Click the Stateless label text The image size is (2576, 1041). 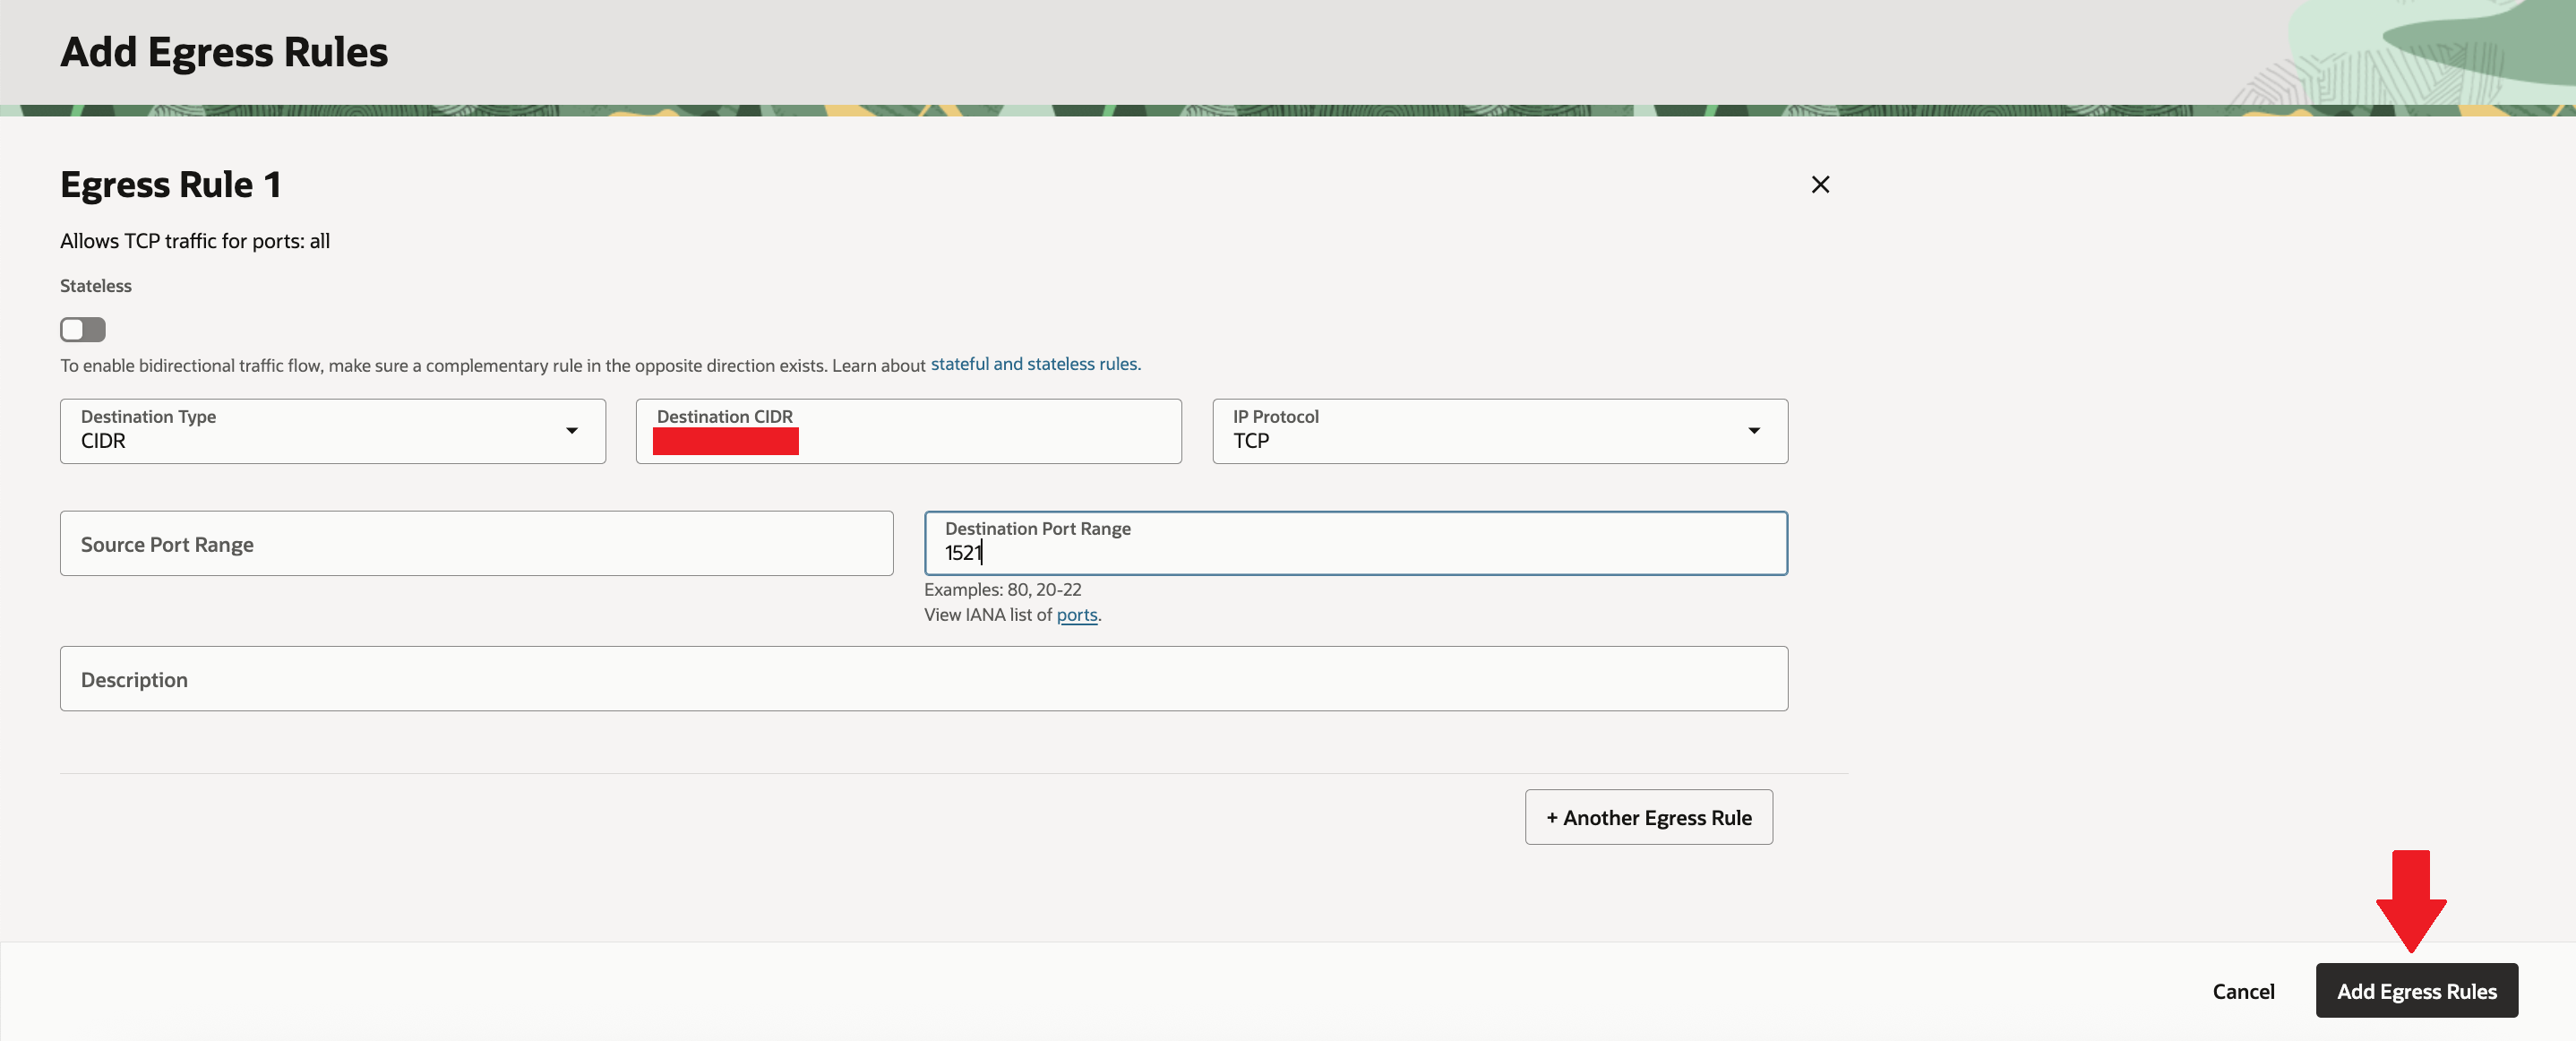(x=96, y=286)
